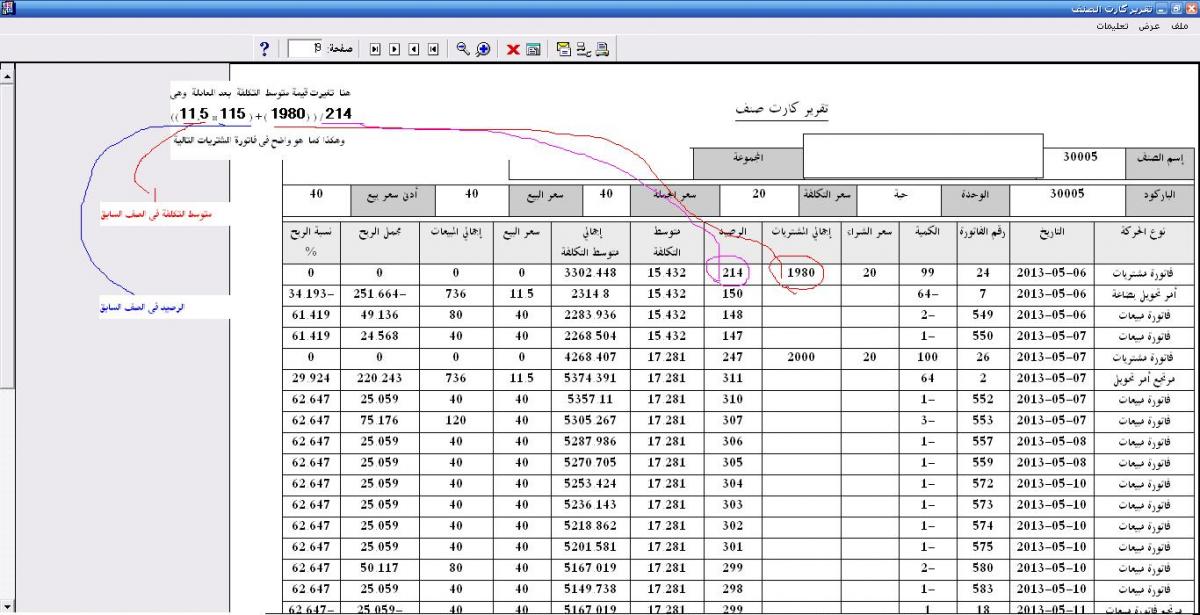This screenshot has width=1200, height=615.
Task: Click the application icon in the title bar
Action: click(8, 8)
